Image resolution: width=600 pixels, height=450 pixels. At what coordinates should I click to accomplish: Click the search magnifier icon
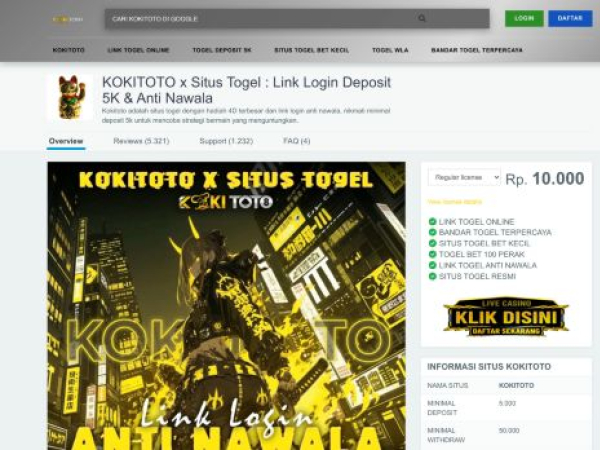pos(422,18)
